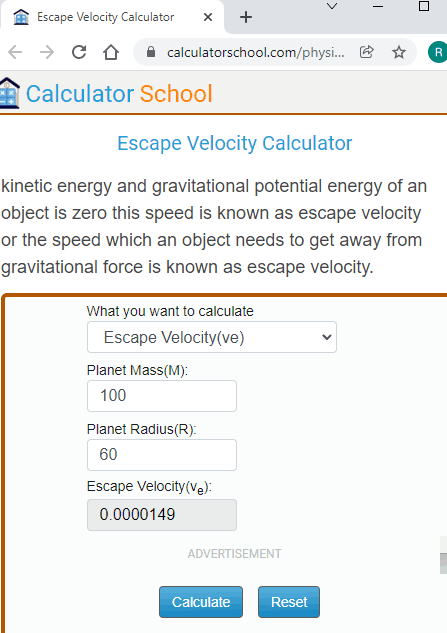The height and width of the screenshot is (633, 447).
Task: Focus the Planet Mass input field
Action: click(162, 396)
